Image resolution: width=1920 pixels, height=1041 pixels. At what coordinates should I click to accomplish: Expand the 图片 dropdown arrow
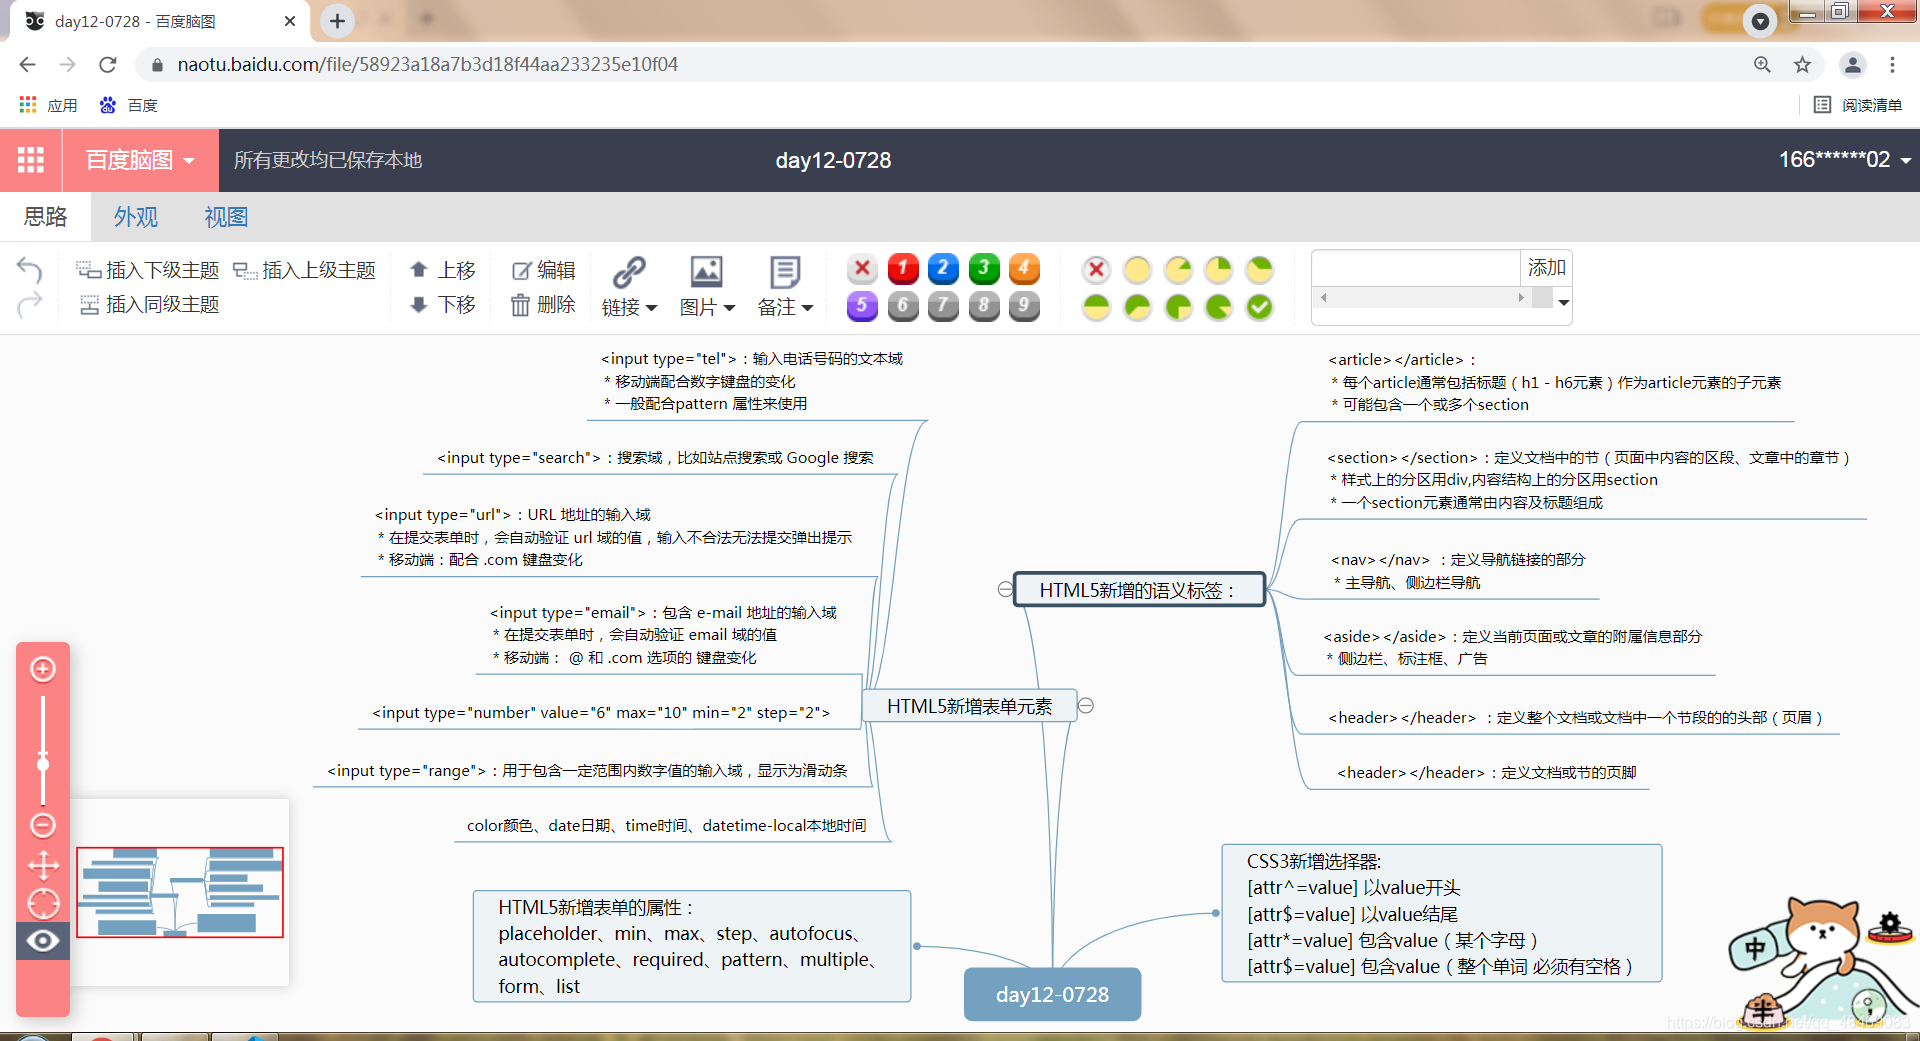[x=729, y=308]
